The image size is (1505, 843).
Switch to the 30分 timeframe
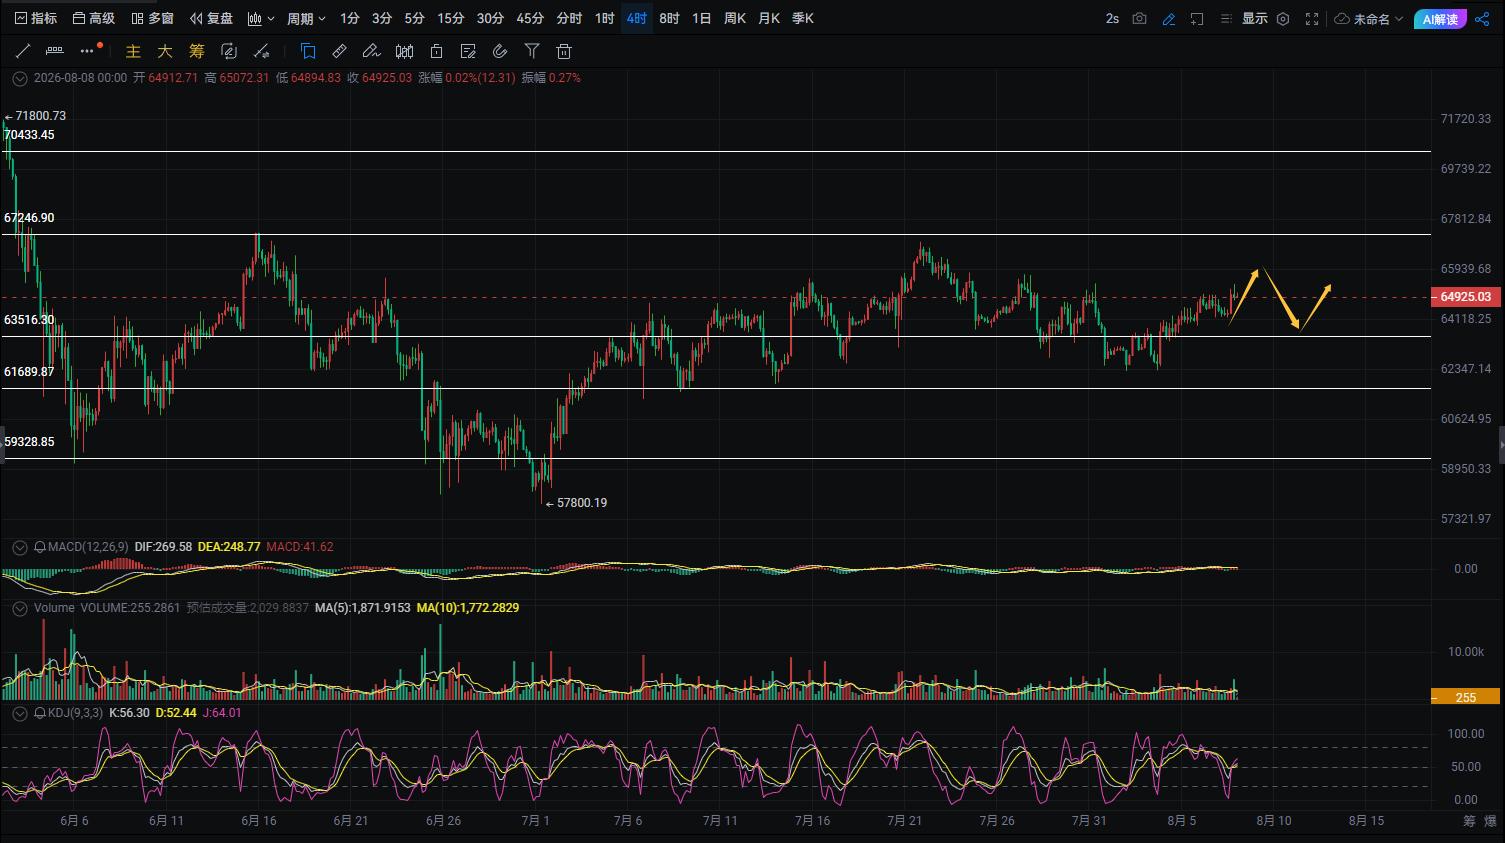490,18
